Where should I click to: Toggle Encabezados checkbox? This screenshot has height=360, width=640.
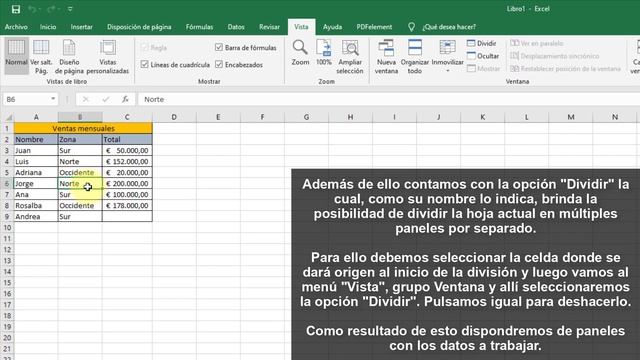(219, 64)
